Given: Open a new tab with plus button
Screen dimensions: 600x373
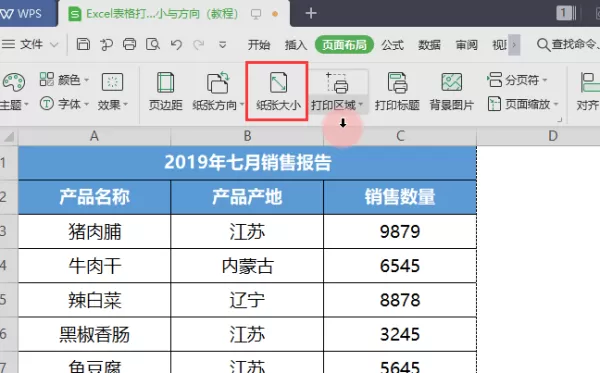Looking at the screenshot, I should point(311,14).
